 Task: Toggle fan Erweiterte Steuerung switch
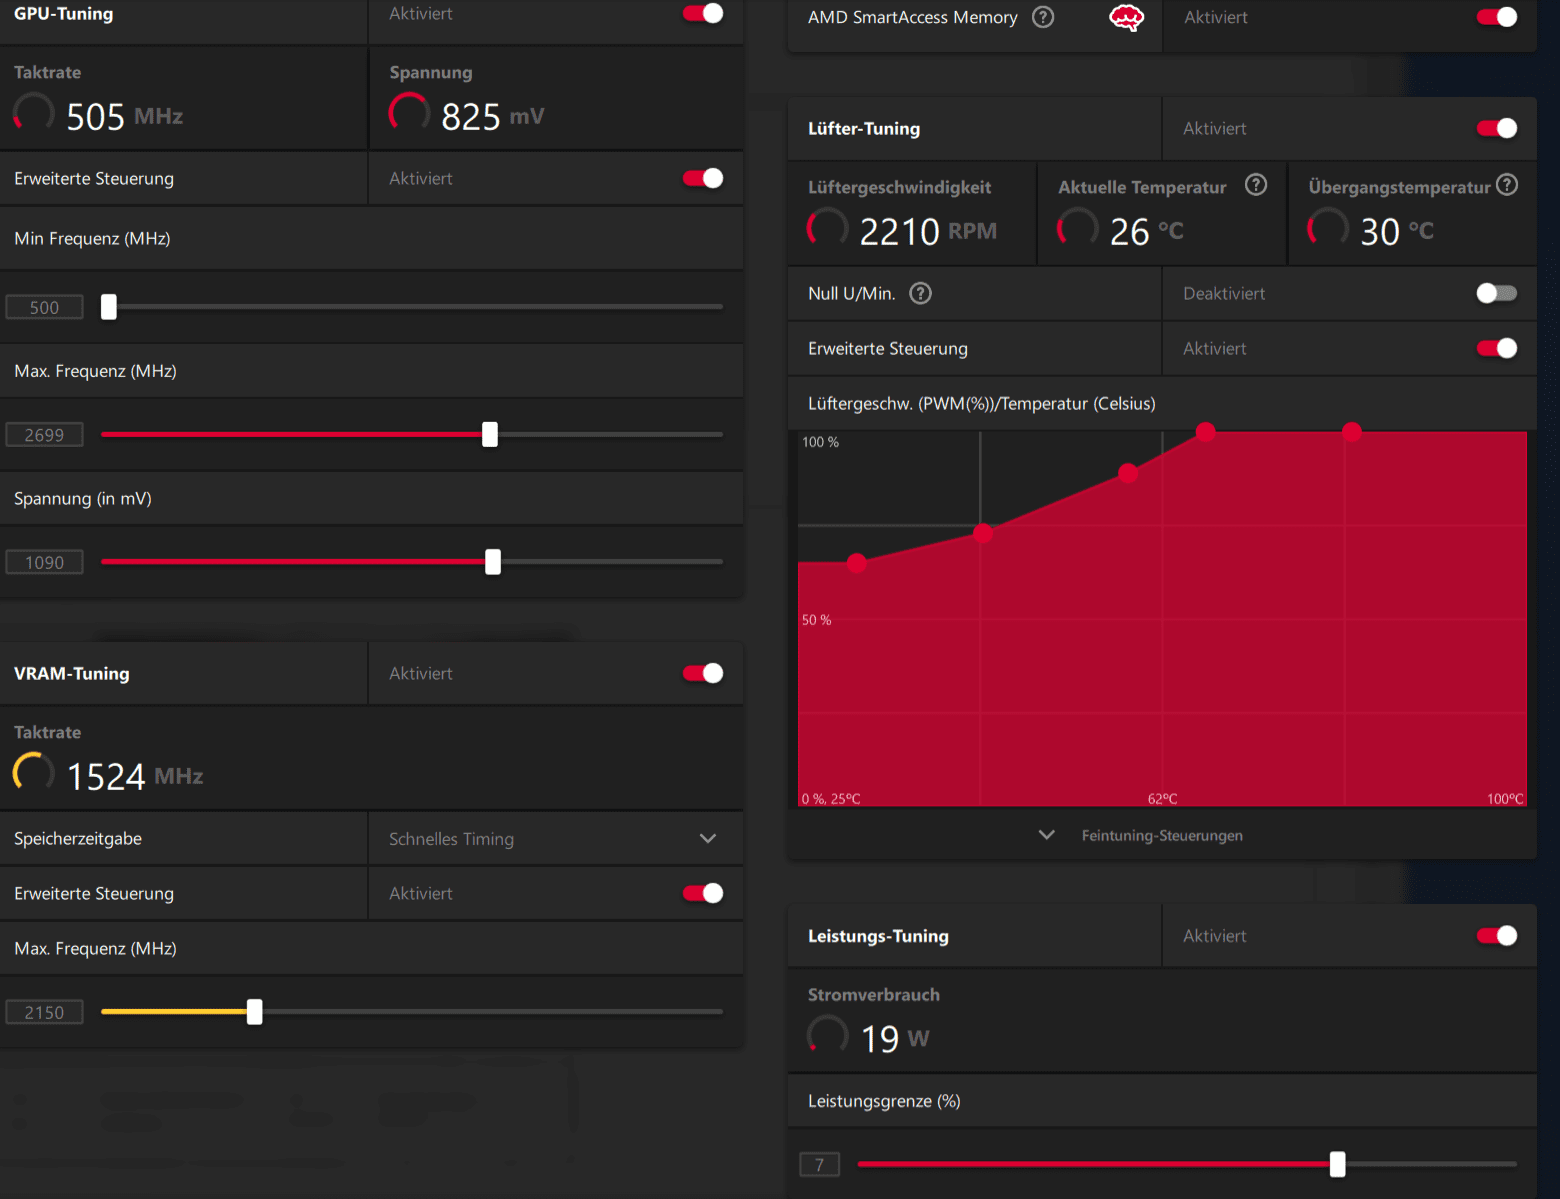point(1497,348)
